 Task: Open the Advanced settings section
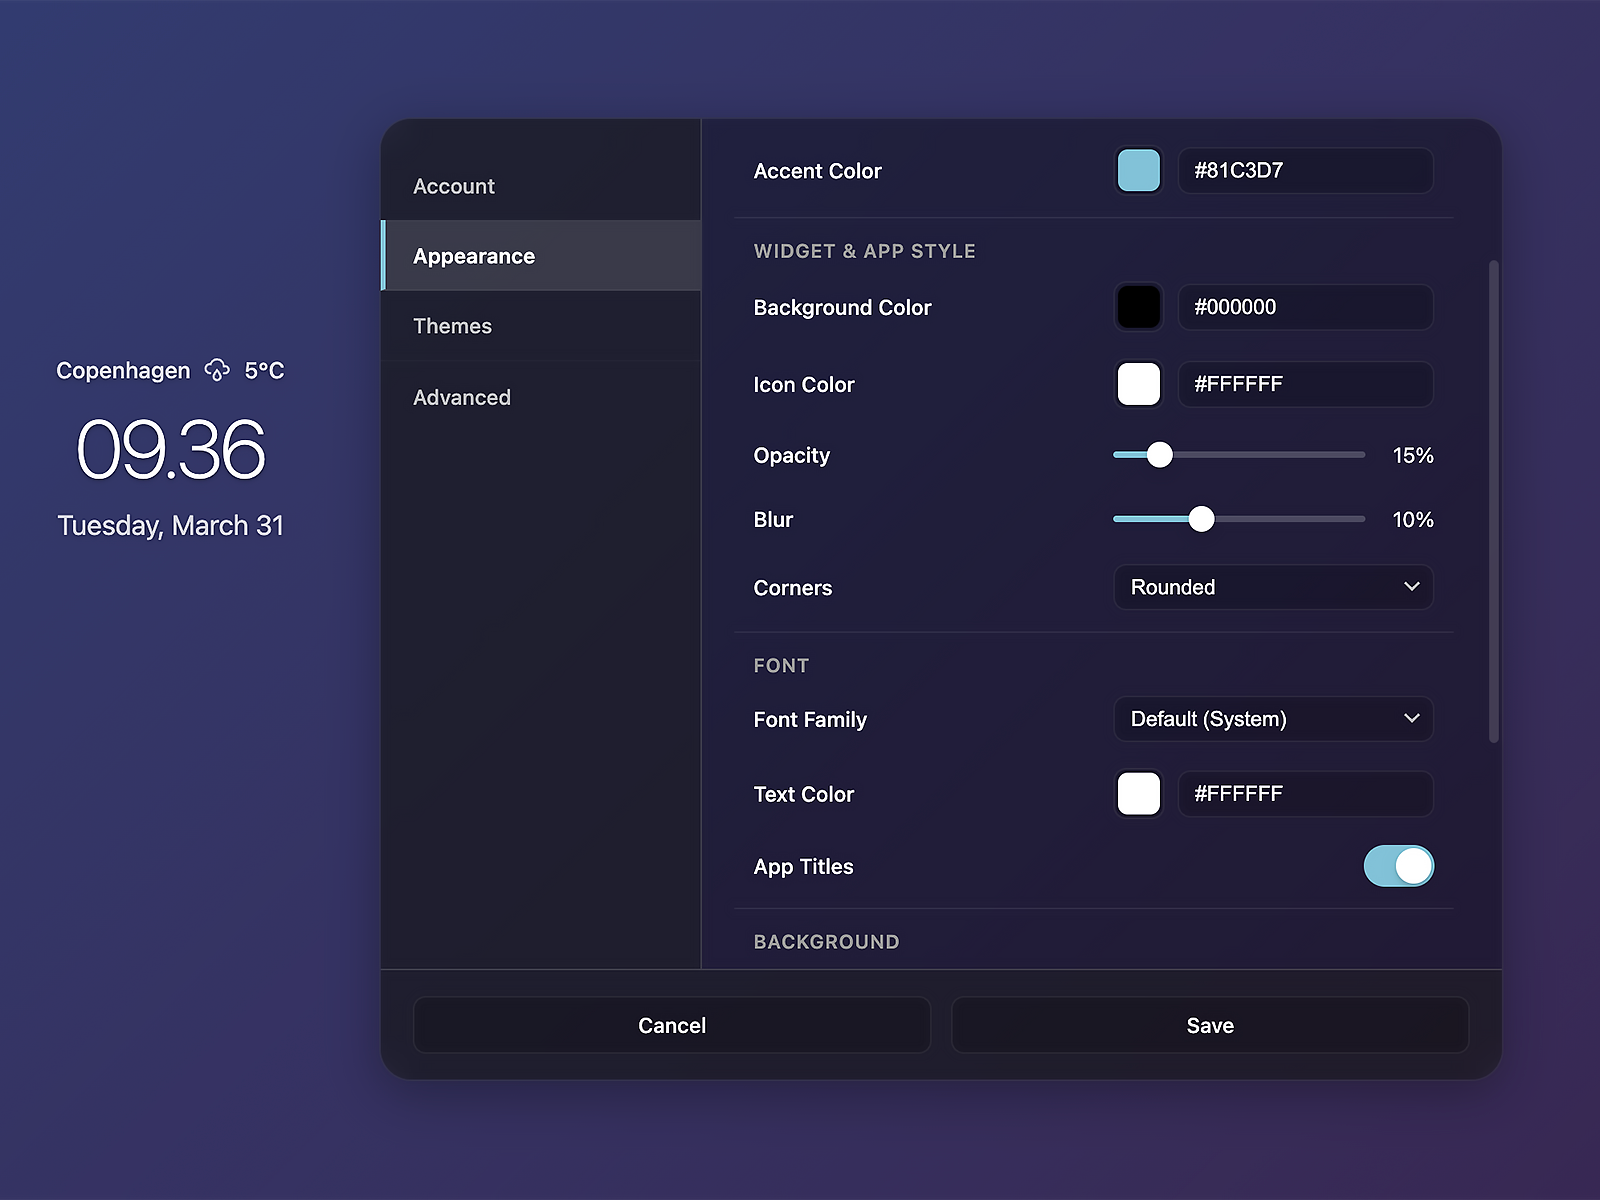point(462,397)
